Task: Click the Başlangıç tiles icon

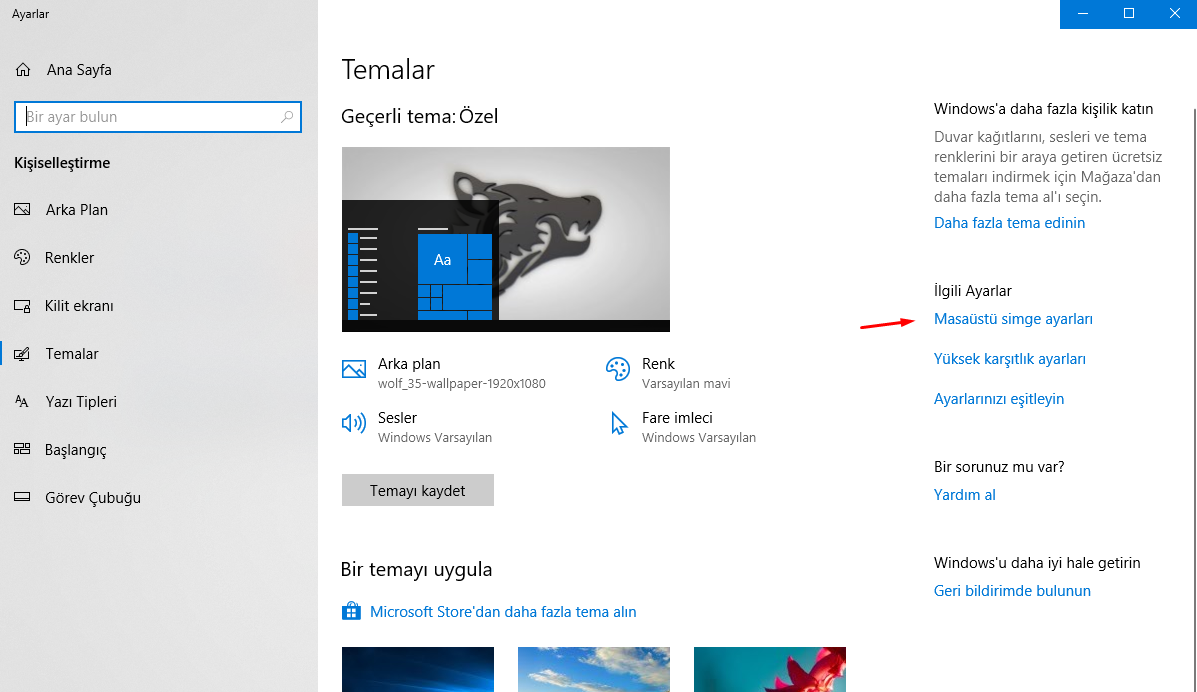Action: pyautogui.click(x=22, y=449)
